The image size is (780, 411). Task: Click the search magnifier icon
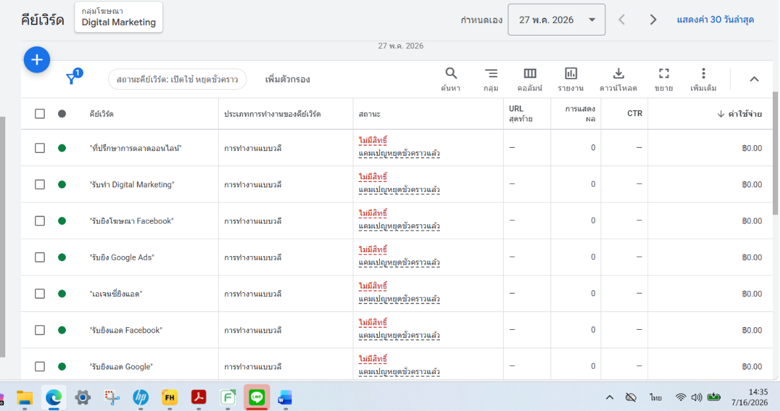tap(451, 74)
